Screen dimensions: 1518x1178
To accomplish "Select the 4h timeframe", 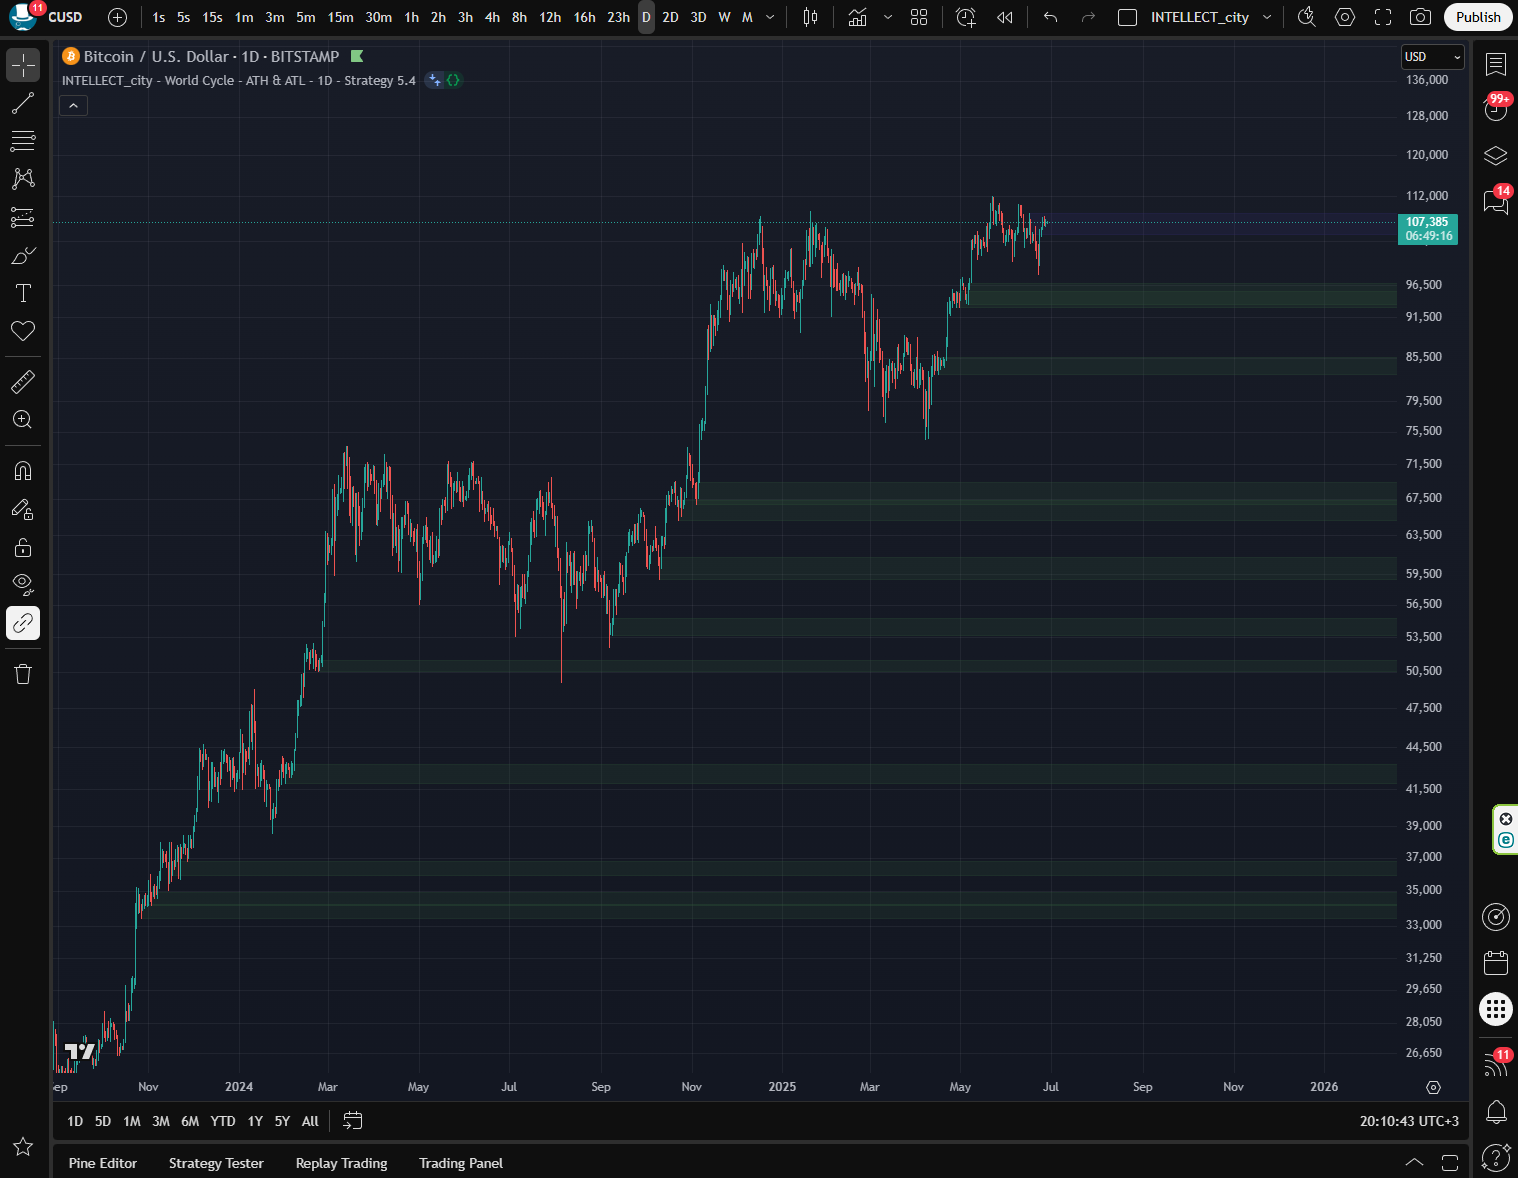I will pyautogui.click(x=492, y=17).
